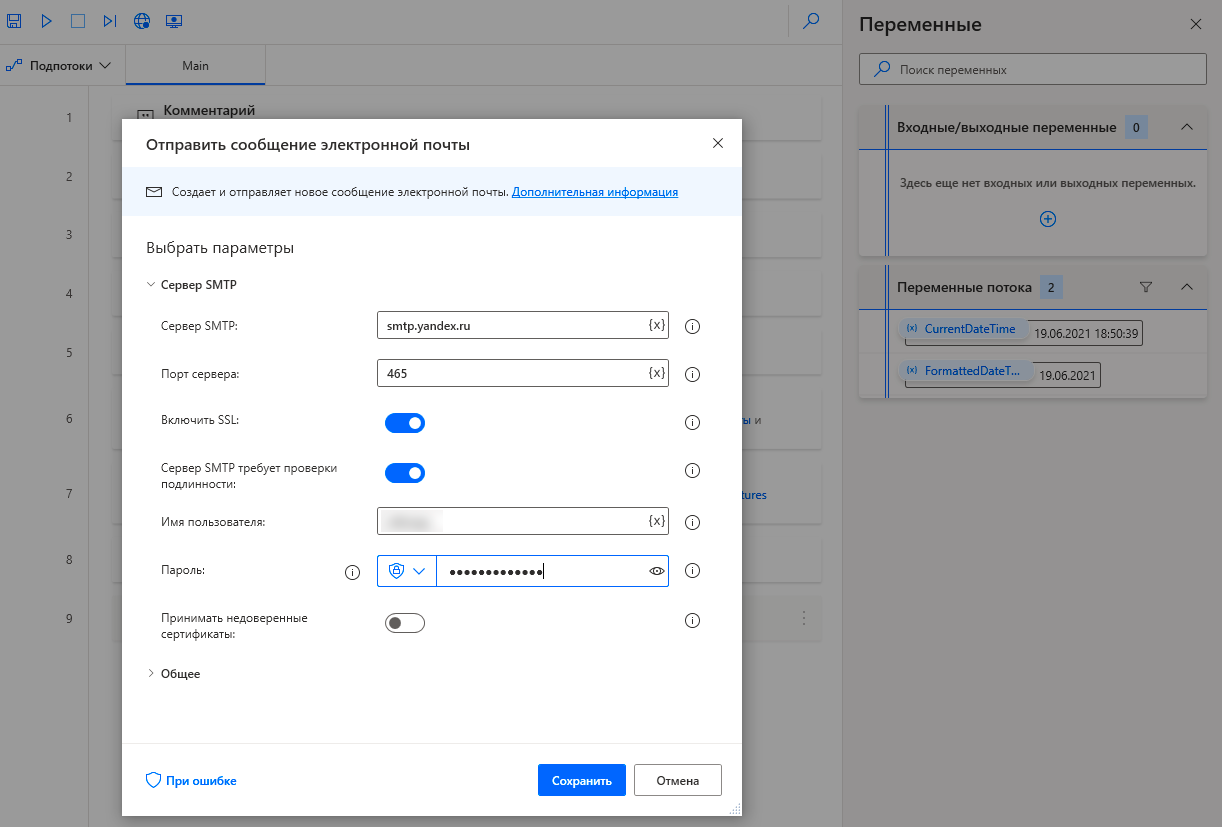Enable Принимать недоверенные сертификаты toggle

(405, 623)
